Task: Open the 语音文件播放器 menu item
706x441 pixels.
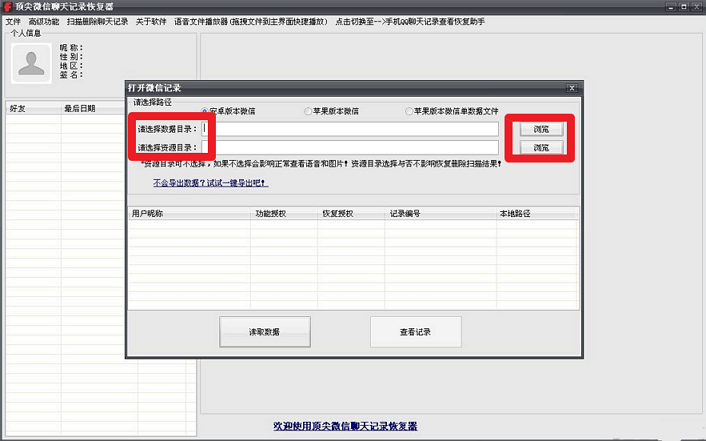Action: tap(251, 22)
